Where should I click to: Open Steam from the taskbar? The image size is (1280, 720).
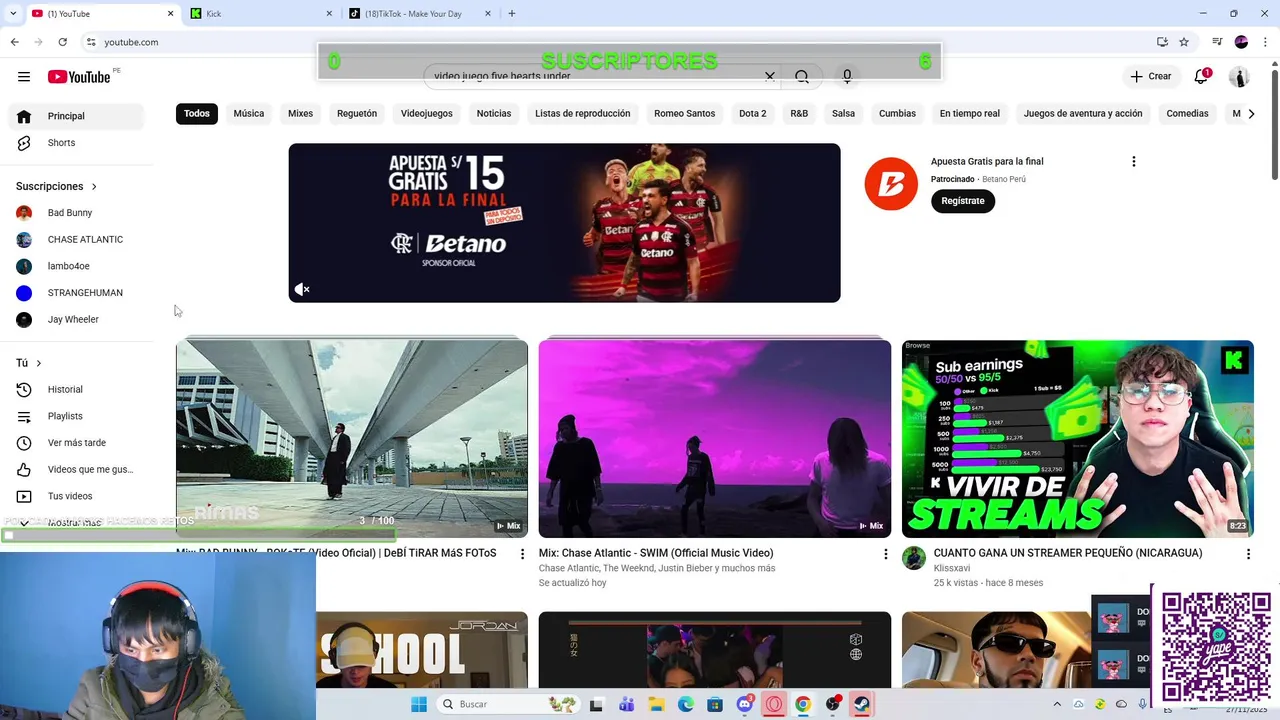pos(861,704)
